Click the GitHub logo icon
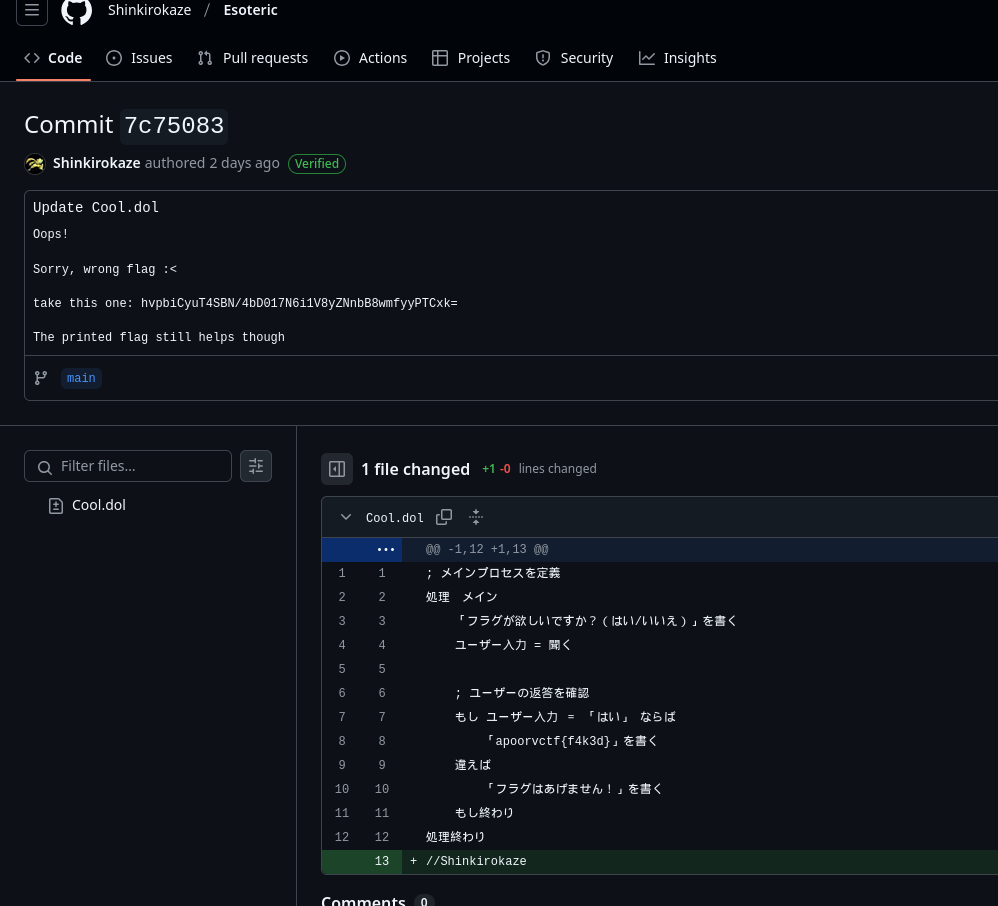The image size is (998, 906). [76, 11]
